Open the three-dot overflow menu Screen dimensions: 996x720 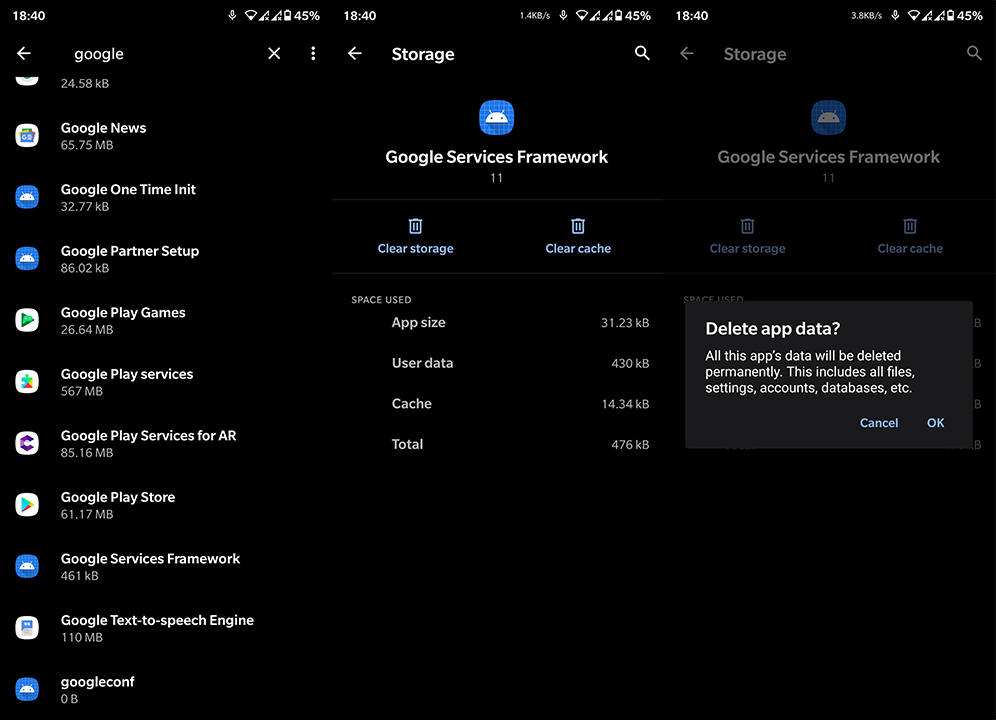(313, 53)
